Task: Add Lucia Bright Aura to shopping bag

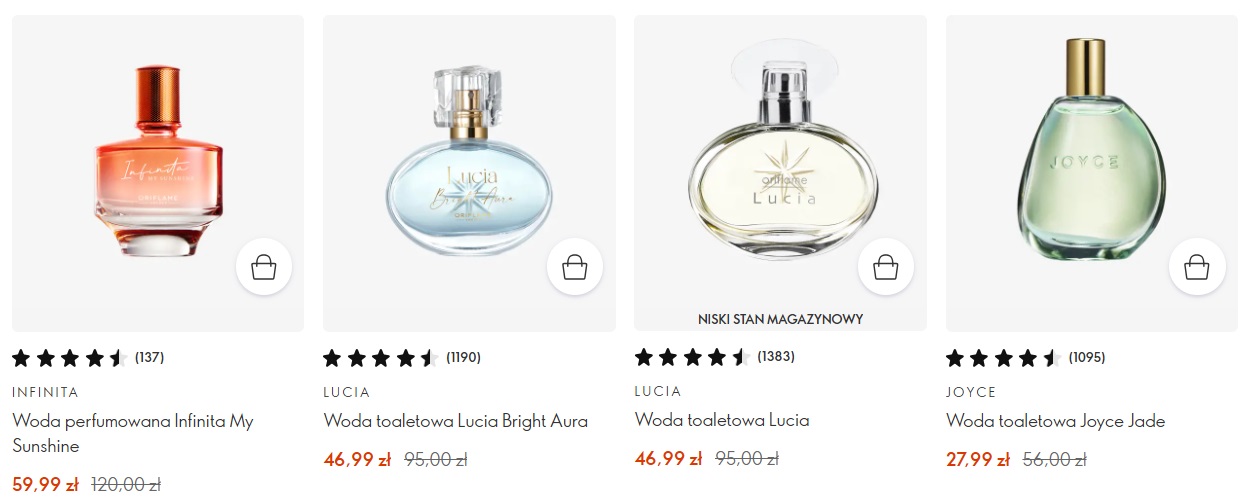Action: click(575, 267)
